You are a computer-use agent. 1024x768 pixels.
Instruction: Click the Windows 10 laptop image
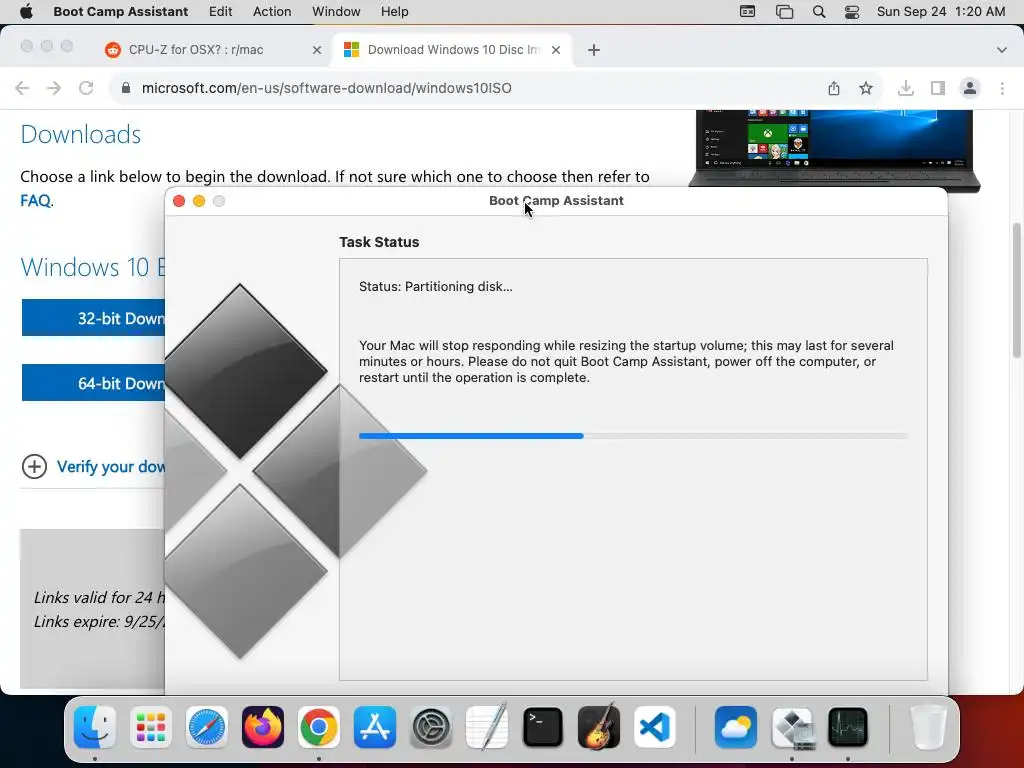coord(833,150)
